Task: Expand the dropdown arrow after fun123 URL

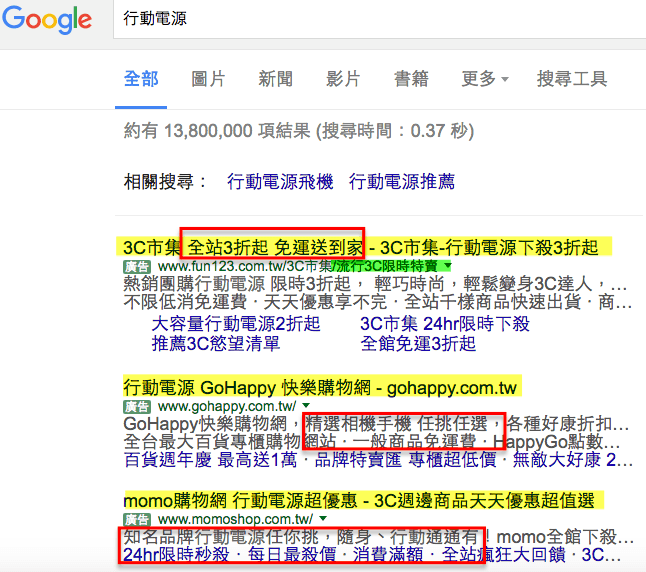Action: point(448,266)
